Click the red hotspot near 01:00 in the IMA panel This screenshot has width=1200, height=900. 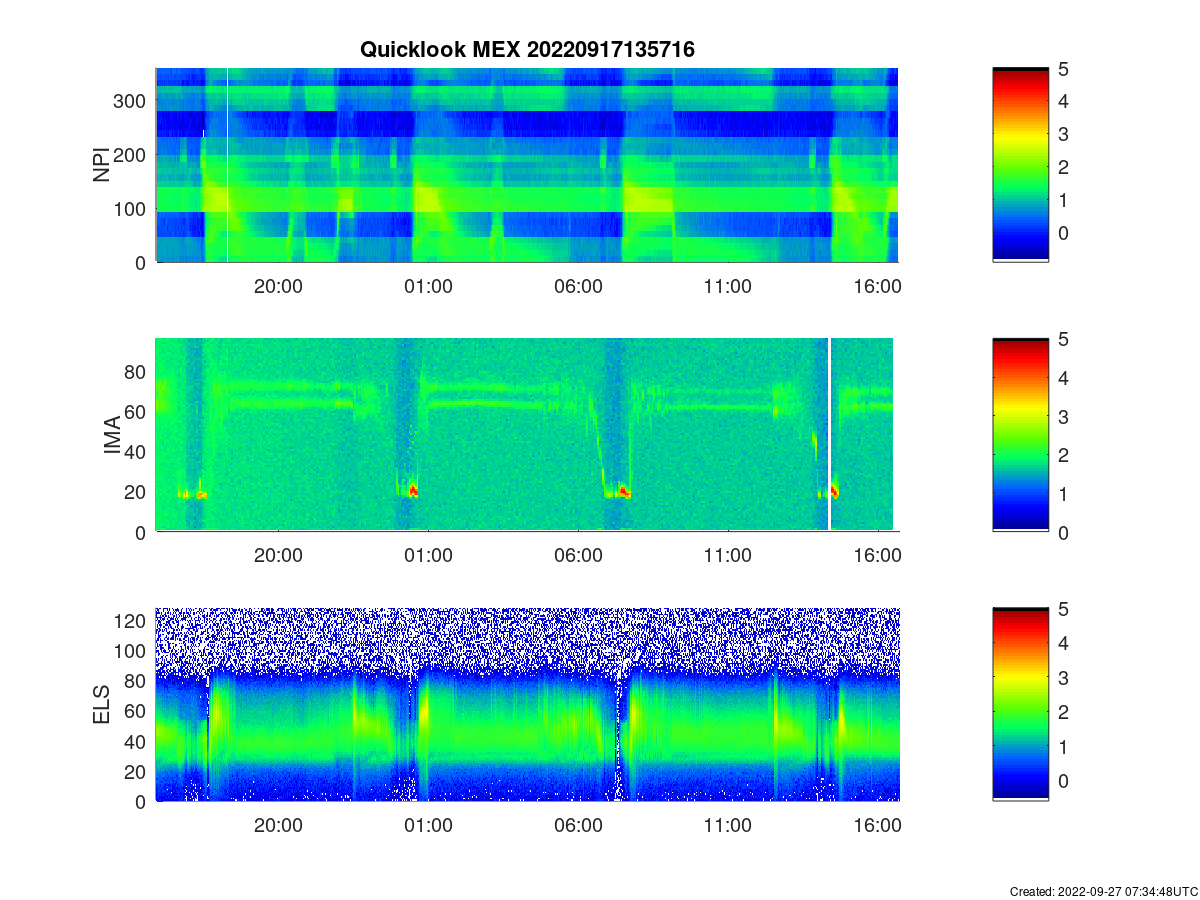413,490
